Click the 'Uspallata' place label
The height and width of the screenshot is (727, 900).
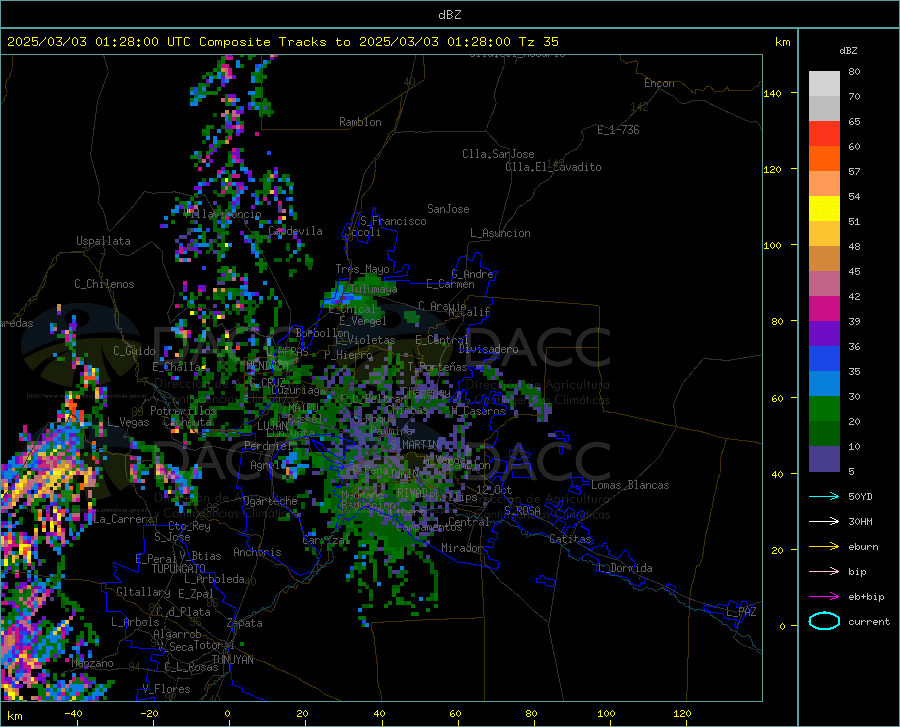pos(103,242)
